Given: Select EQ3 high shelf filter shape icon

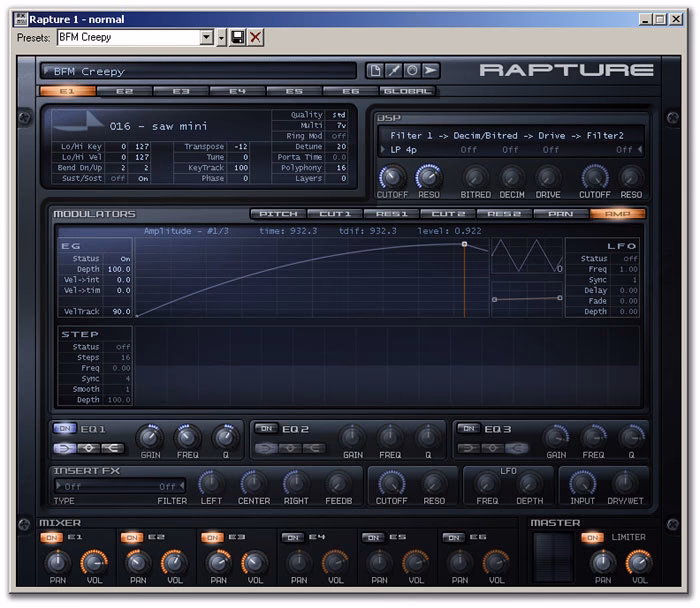Looking at the screenshot, I should point(516,448).
